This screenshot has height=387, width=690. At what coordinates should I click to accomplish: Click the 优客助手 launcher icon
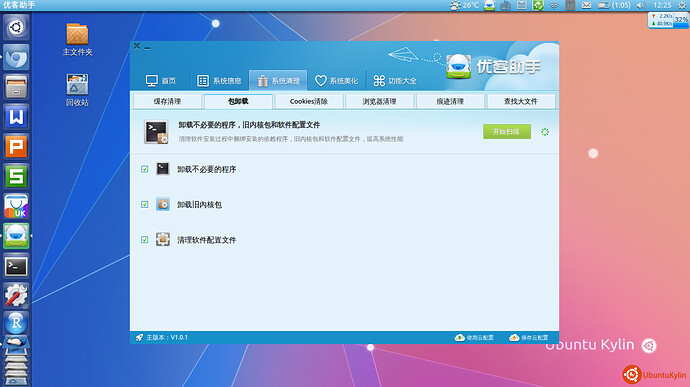click(x=16, y=236)
